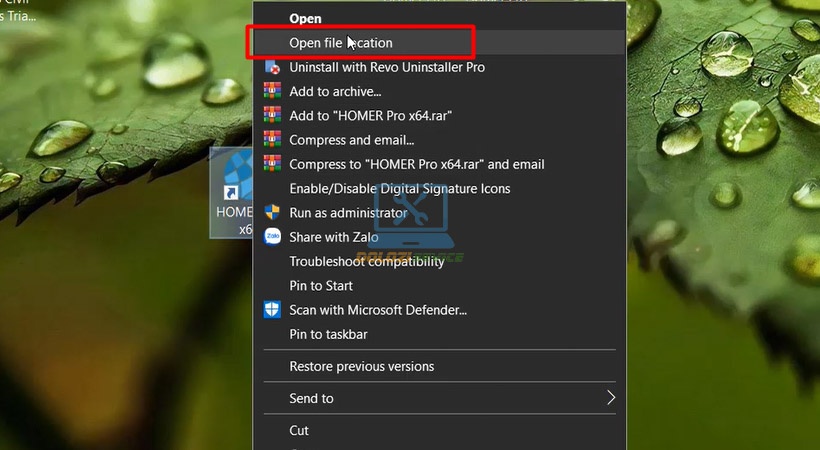
Task: Click WinRAR icon beside Add to archive
Action: click(x=272, y=91)
